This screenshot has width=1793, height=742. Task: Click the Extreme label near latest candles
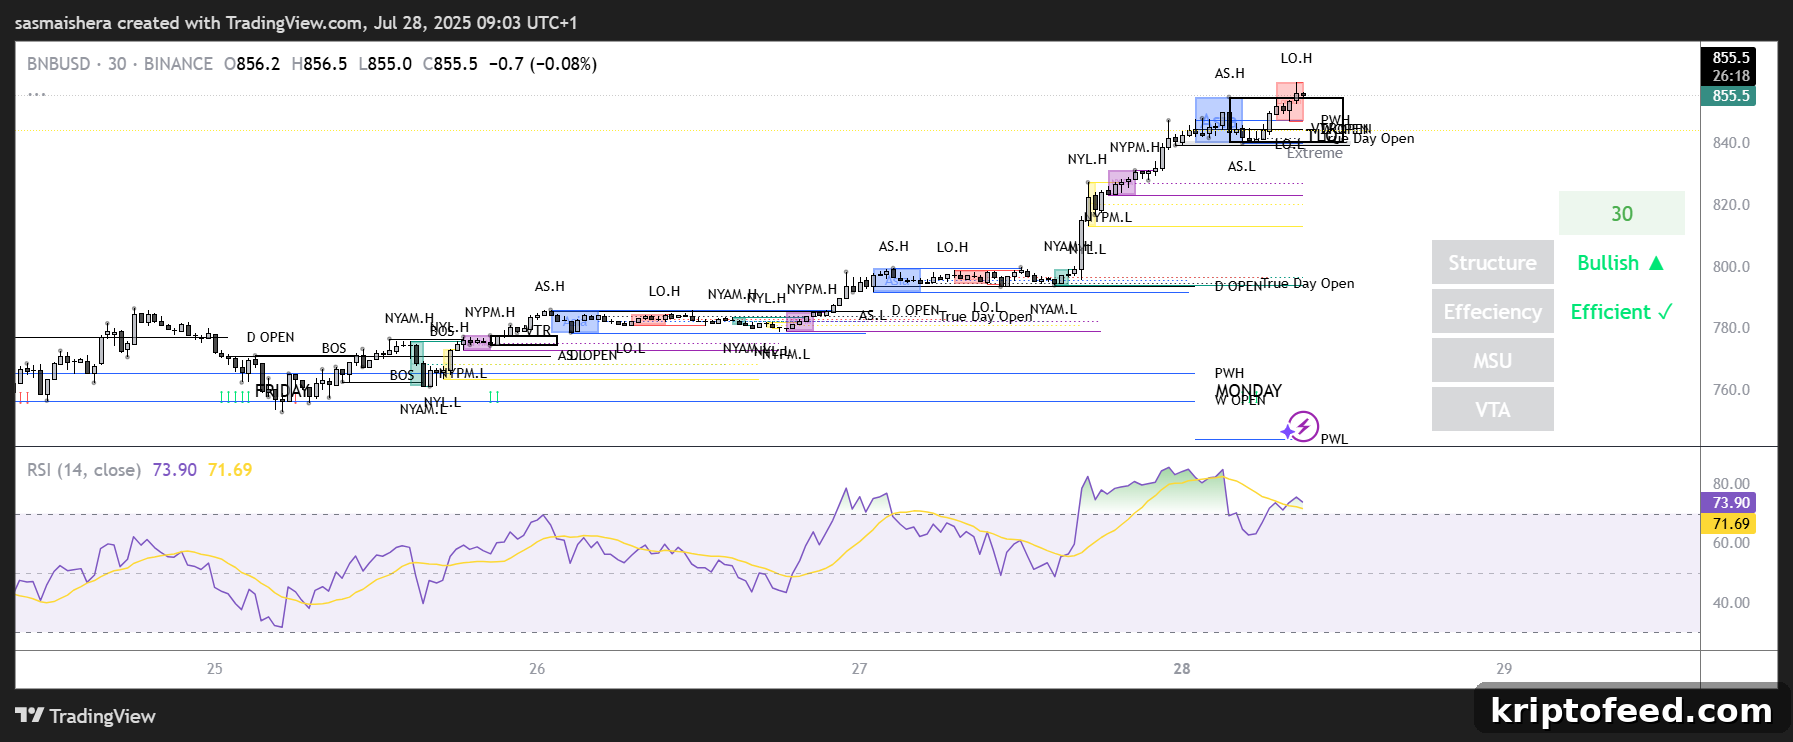(x=1315, y=153)
